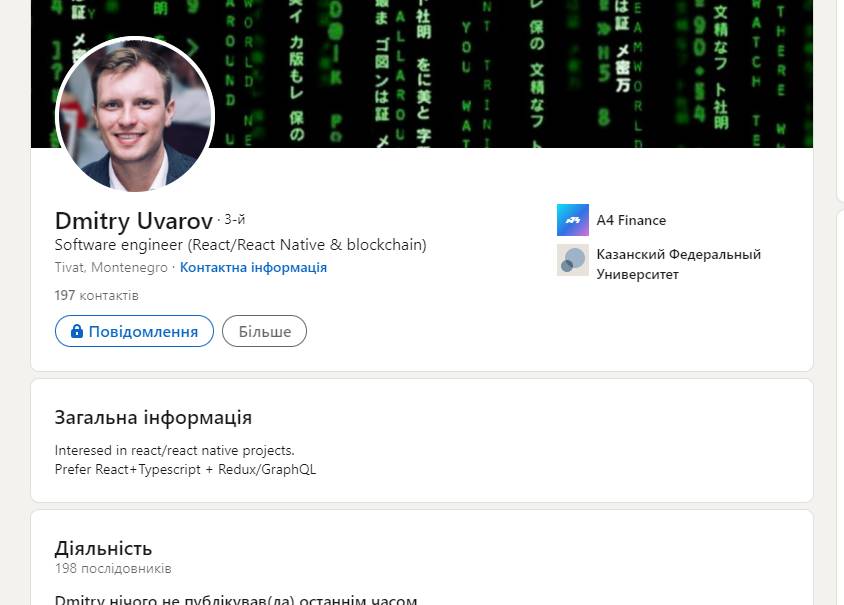
Task: Click the Повідомлення message button
Action: [x=134, y=331]
